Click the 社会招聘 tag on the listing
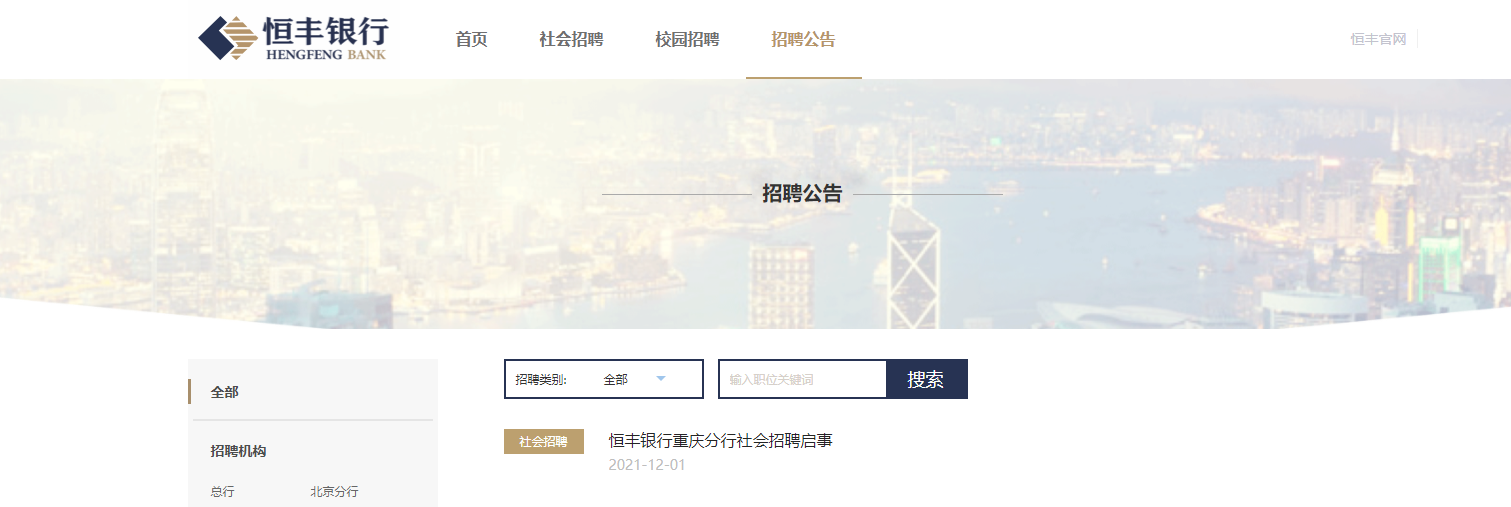 544,441
